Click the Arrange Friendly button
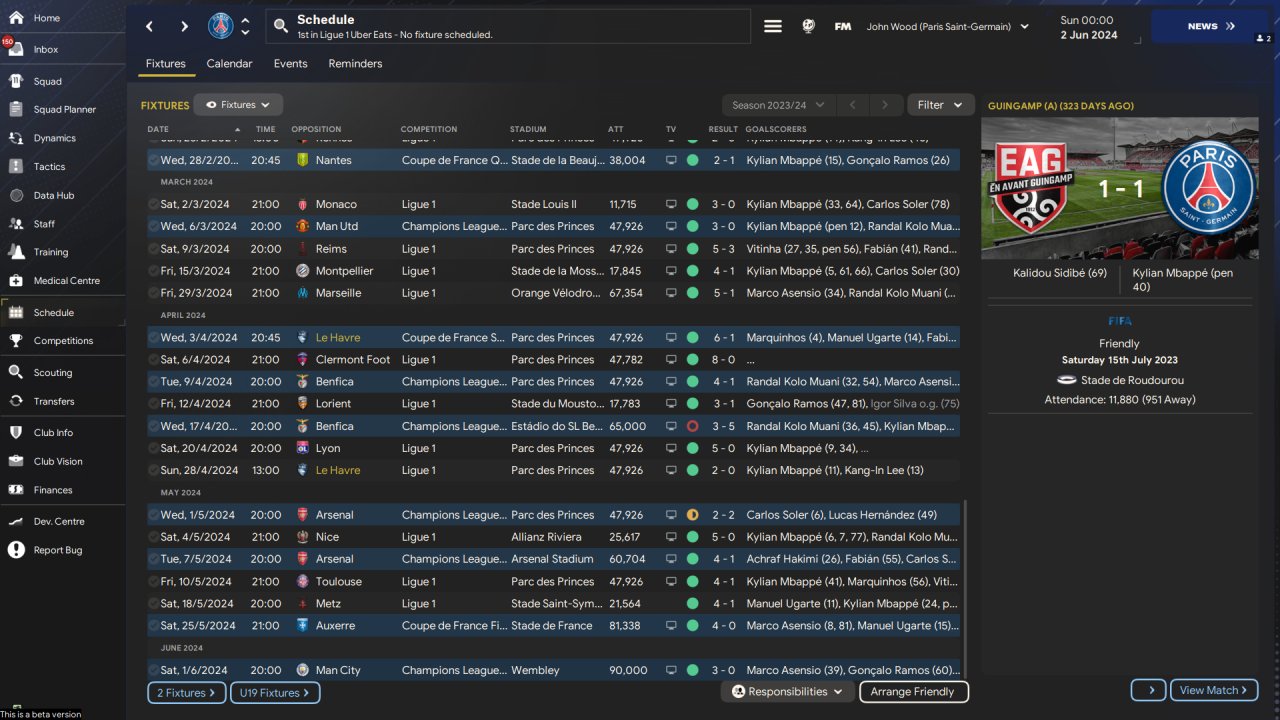 pos(913,692)
